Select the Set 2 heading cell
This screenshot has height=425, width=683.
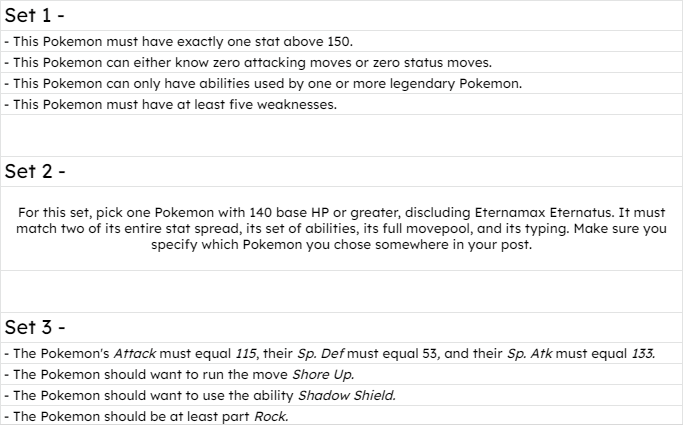point(342,172)
